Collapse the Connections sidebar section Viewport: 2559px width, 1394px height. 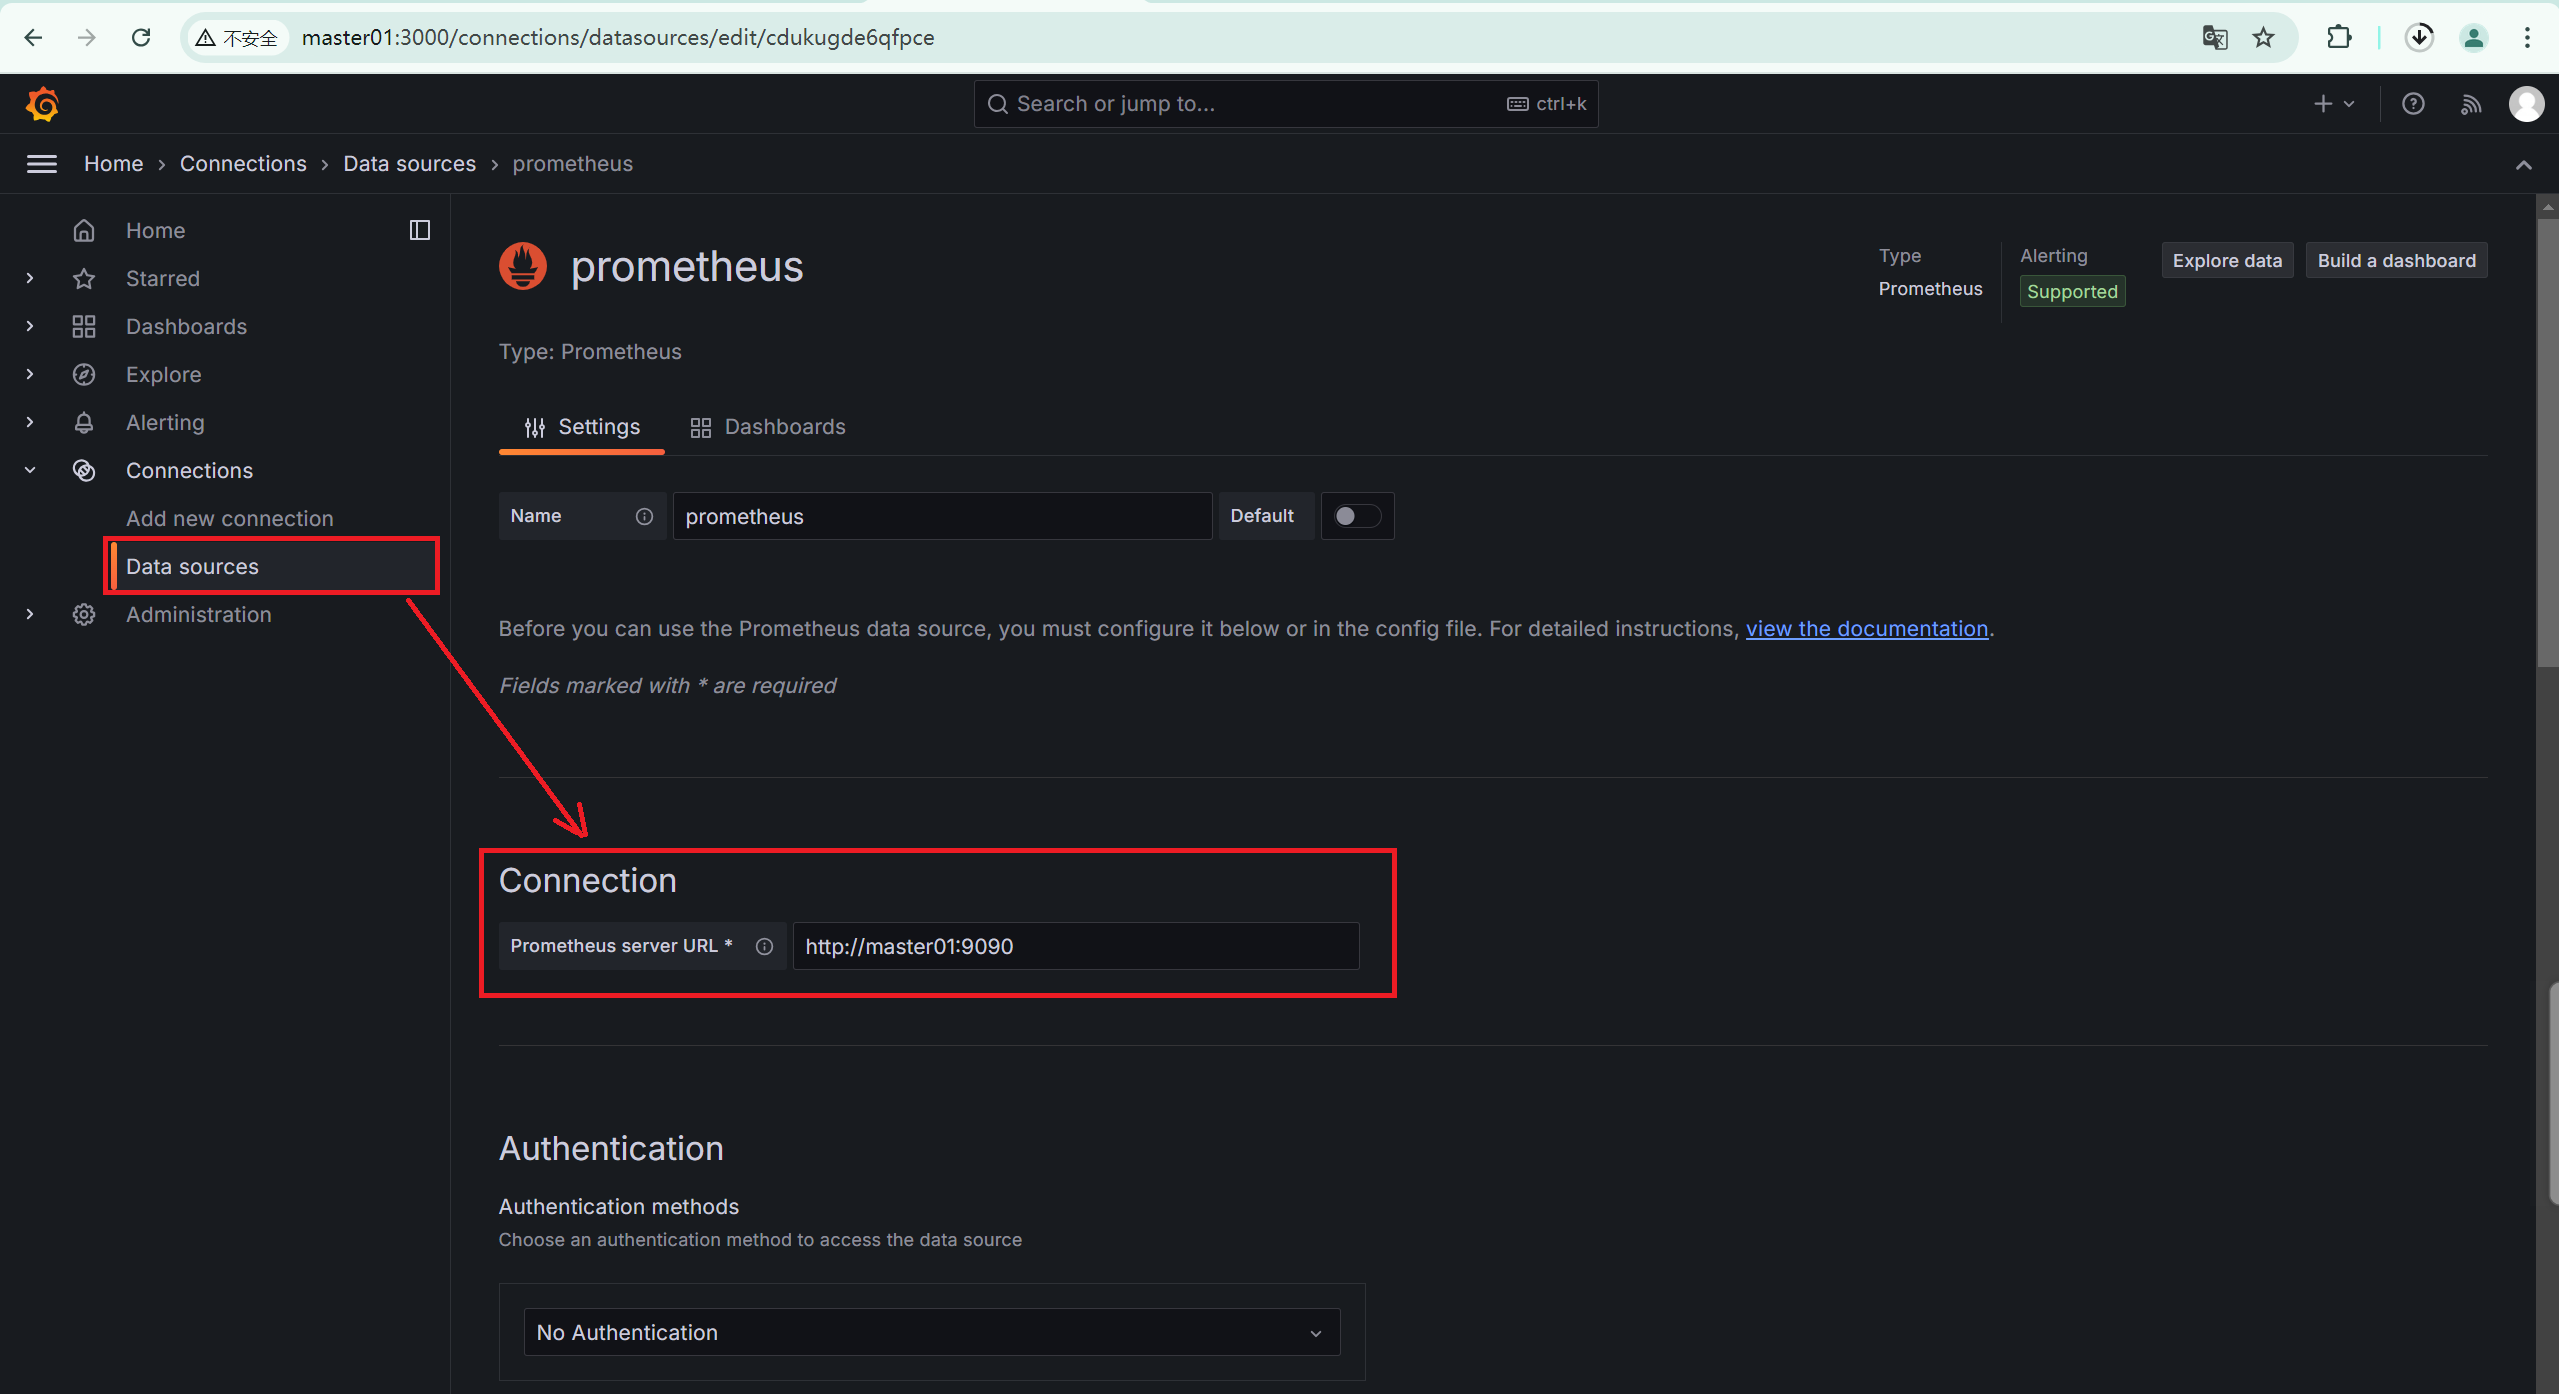click(x=30, y=470)
